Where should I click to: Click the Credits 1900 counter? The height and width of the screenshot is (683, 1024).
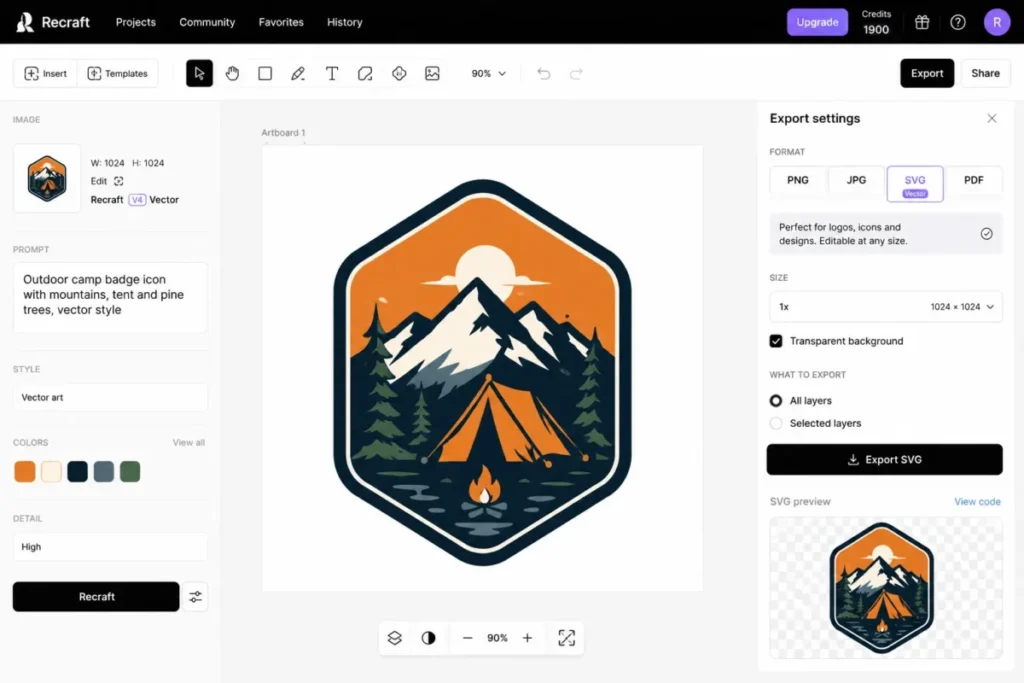coord(876,22)
